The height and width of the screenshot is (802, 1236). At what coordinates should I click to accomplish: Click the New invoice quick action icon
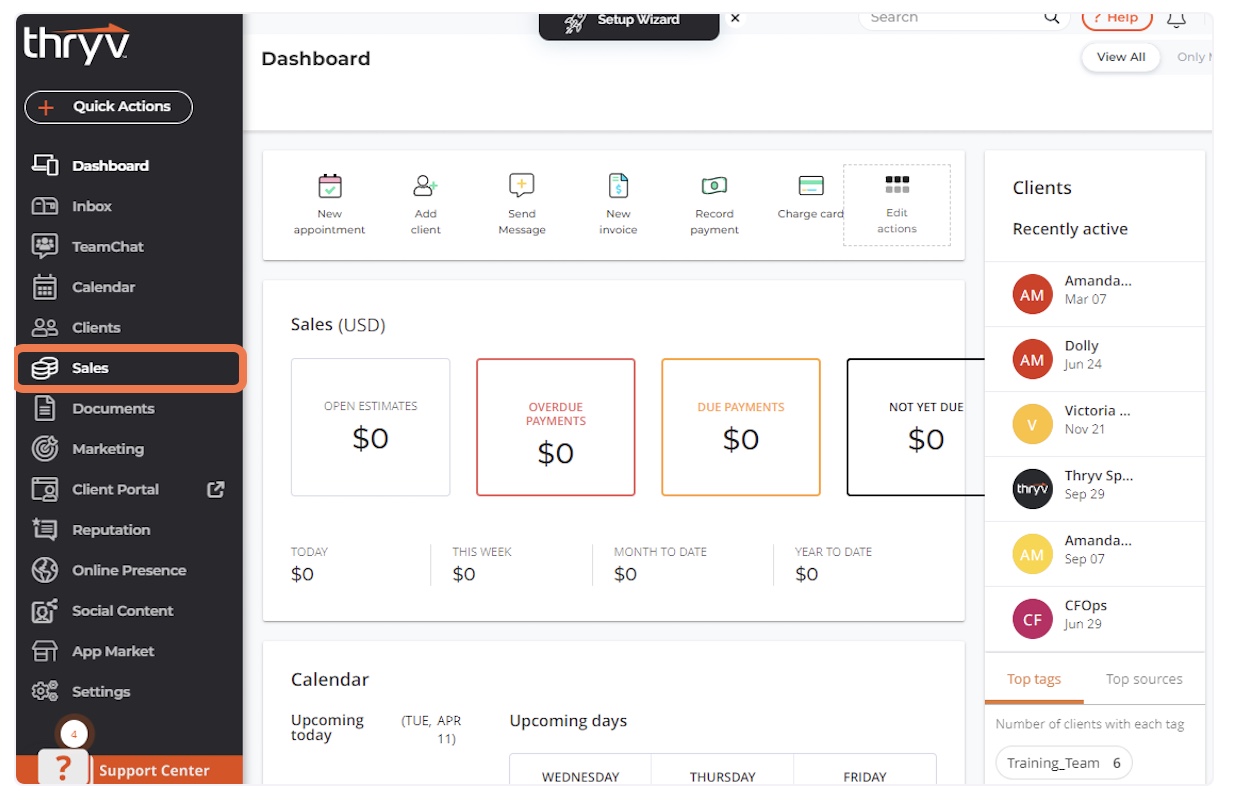(x=618, y=185)
